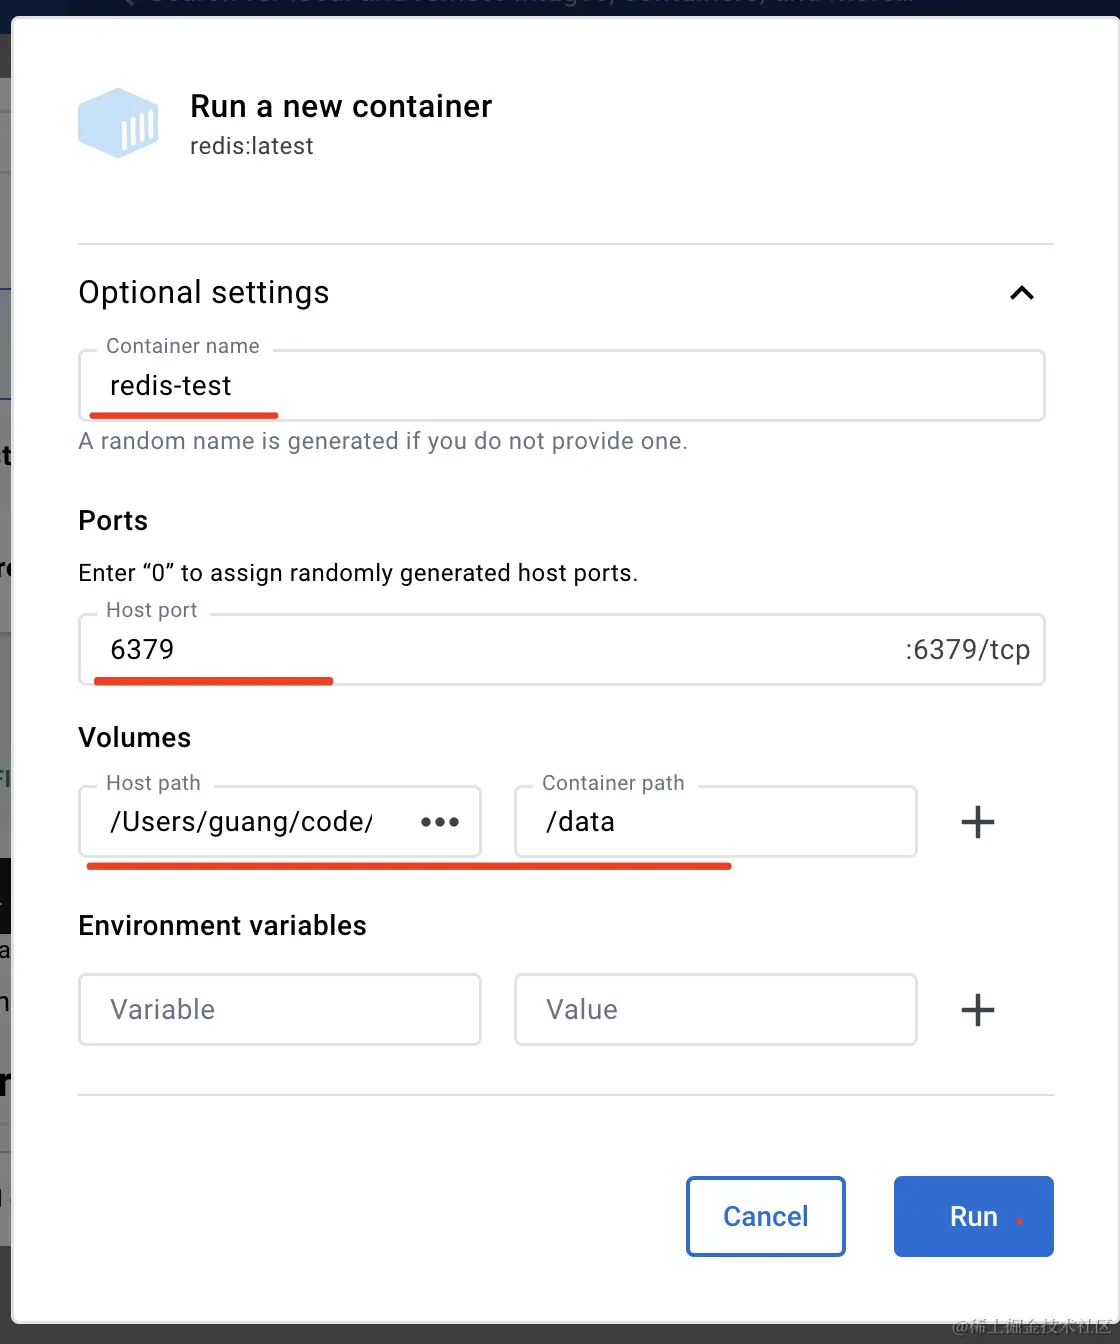Click the blue container image icon
Image resolution: width=1120 pixels, height=1344 pixels.
[118, 123]
